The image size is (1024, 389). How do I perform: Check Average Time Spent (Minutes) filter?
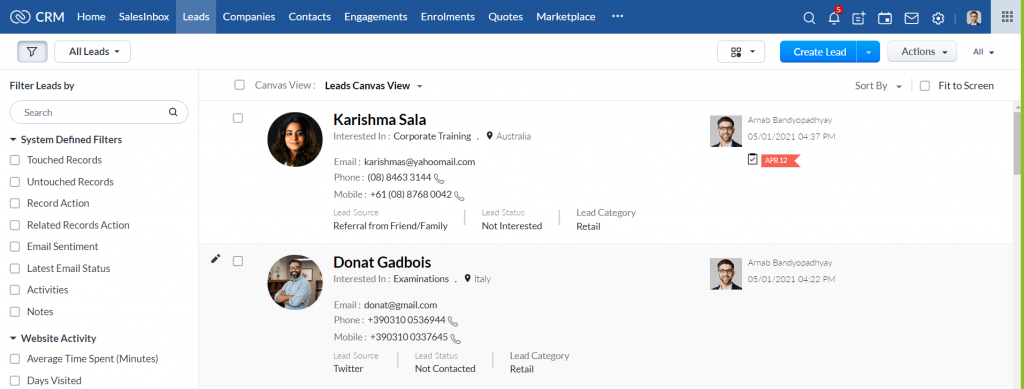coord(15,359)
